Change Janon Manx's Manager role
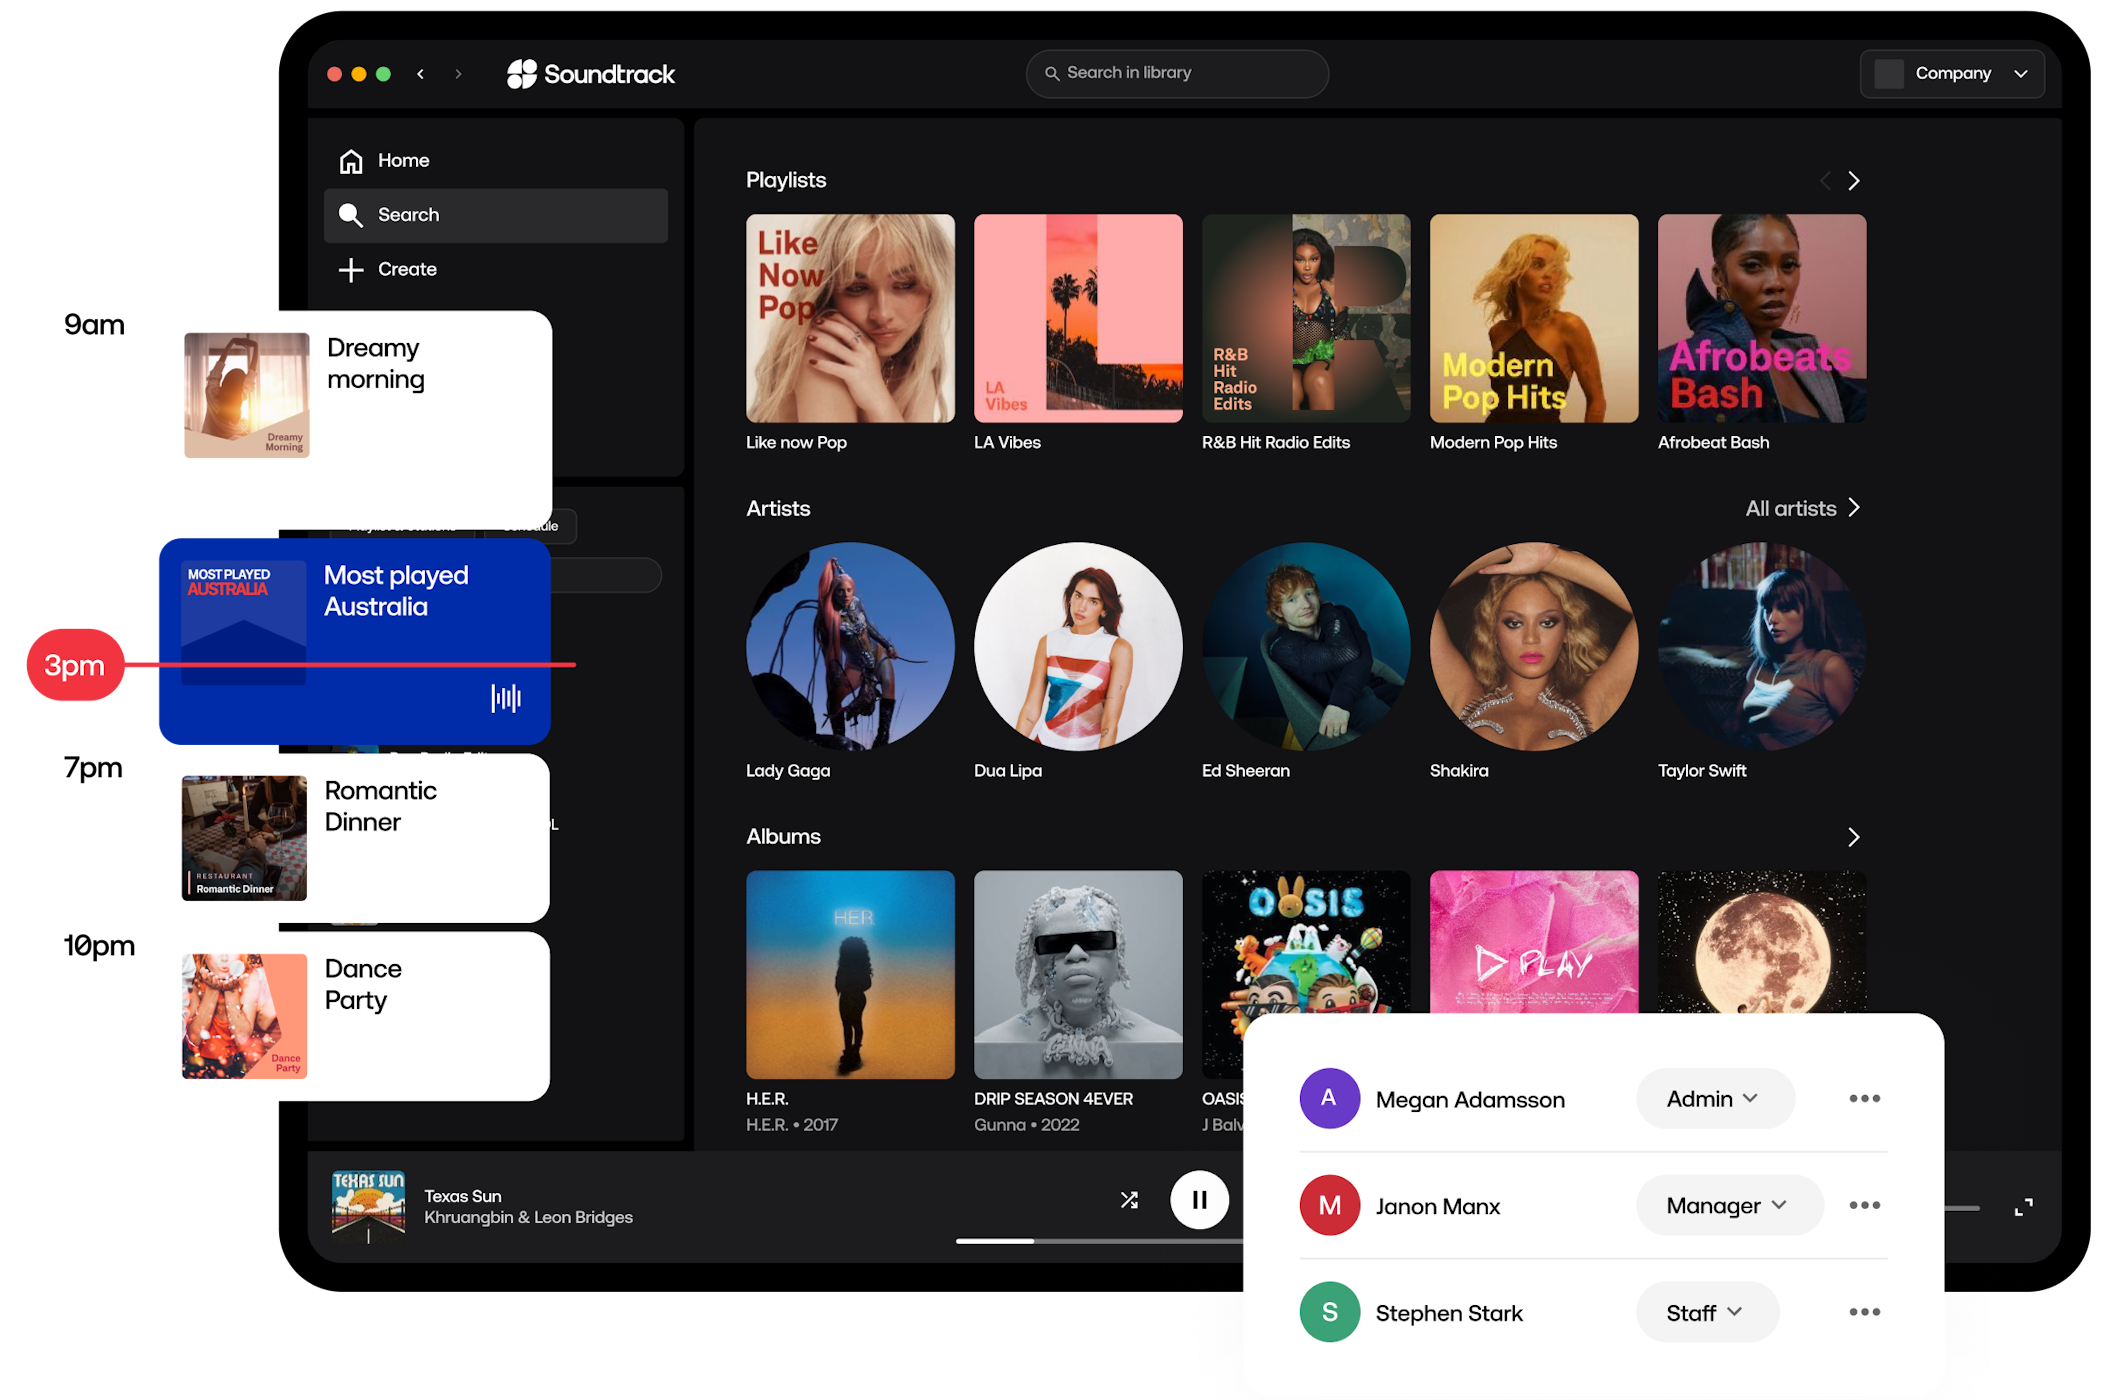This screenshot has height=1400, width=2104. click(x=1728, y=1205)
